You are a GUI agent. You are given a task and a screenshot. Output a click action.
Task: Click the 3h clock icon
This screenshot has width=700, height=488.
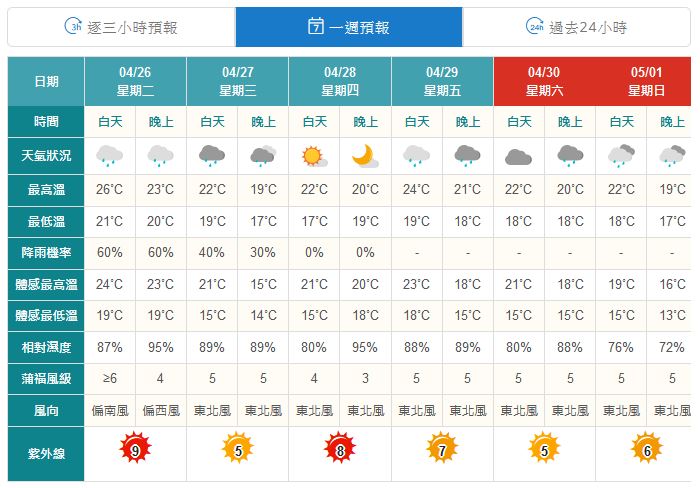73,26
